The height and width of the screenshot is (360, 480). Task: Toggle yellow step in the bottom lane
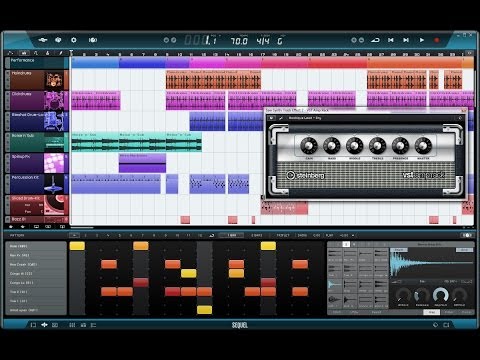(x=204, y=310)
